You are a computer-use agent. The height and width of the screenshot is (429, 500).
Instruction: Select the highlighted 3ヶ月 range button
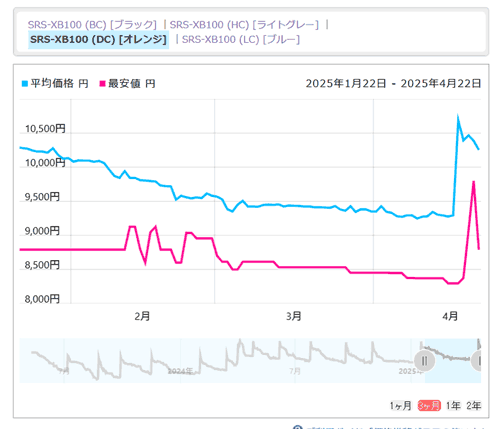(429, 406)
